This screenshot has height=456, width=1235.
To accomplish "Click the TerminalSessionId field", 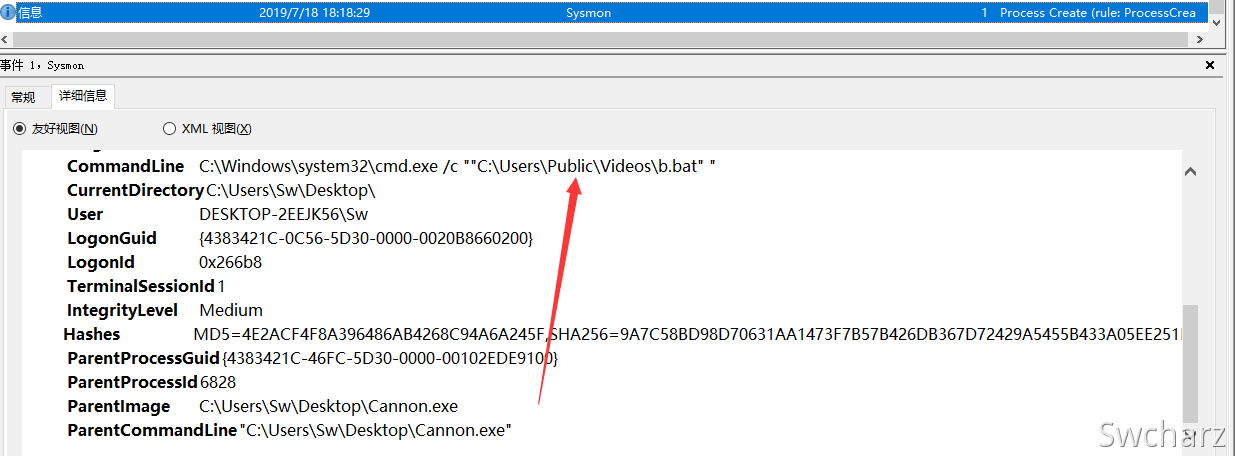I will [x=146, y=286].
